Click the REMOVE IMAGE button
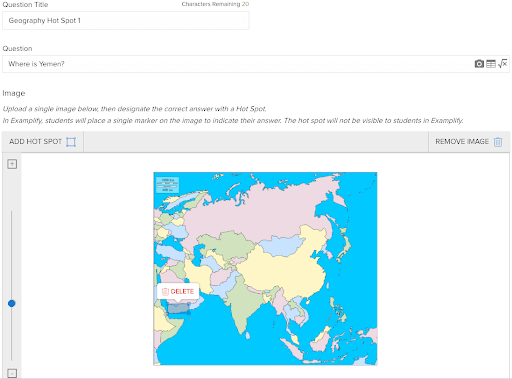 coord(469,142)
